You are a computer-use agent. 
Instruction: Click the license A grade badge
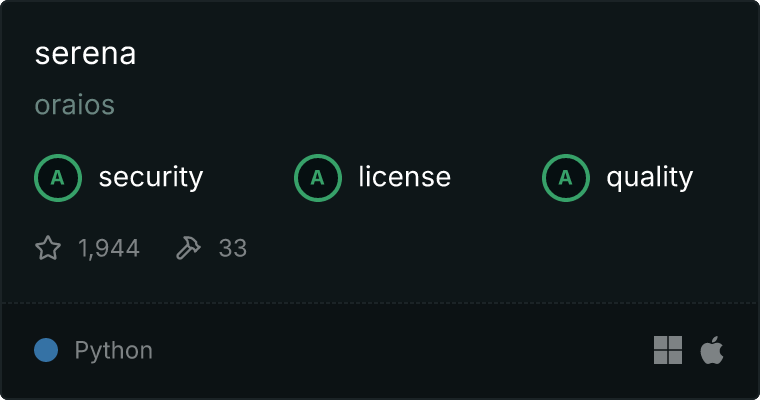318,178
